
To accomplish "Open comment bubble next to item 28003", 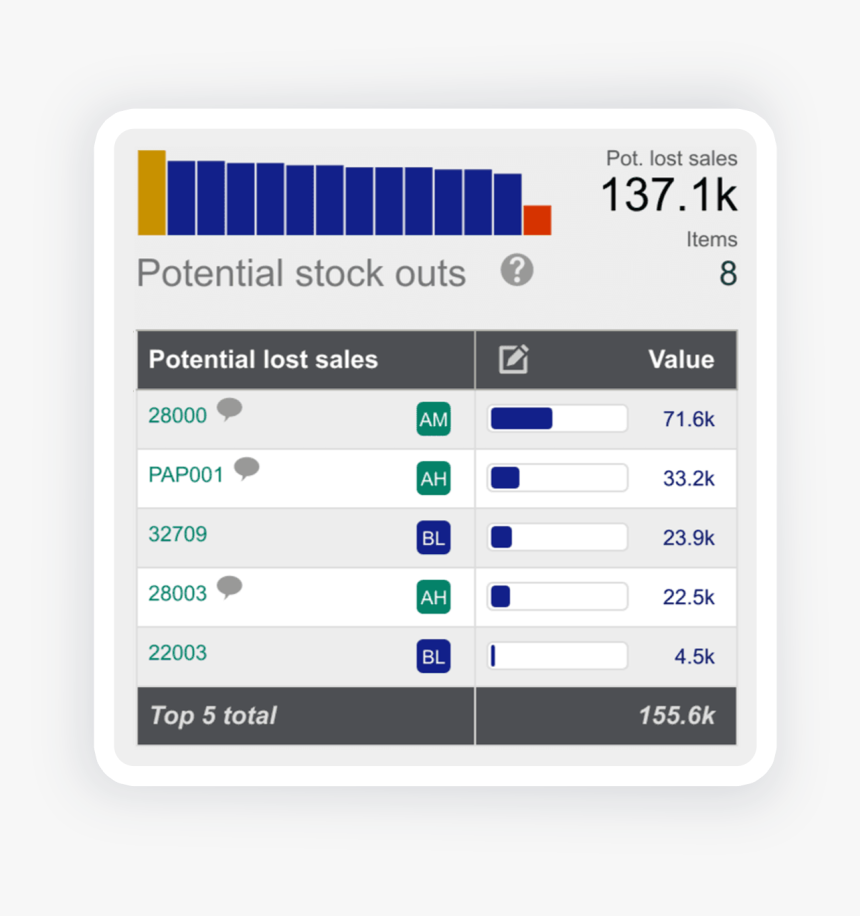I will coord(230,587).
